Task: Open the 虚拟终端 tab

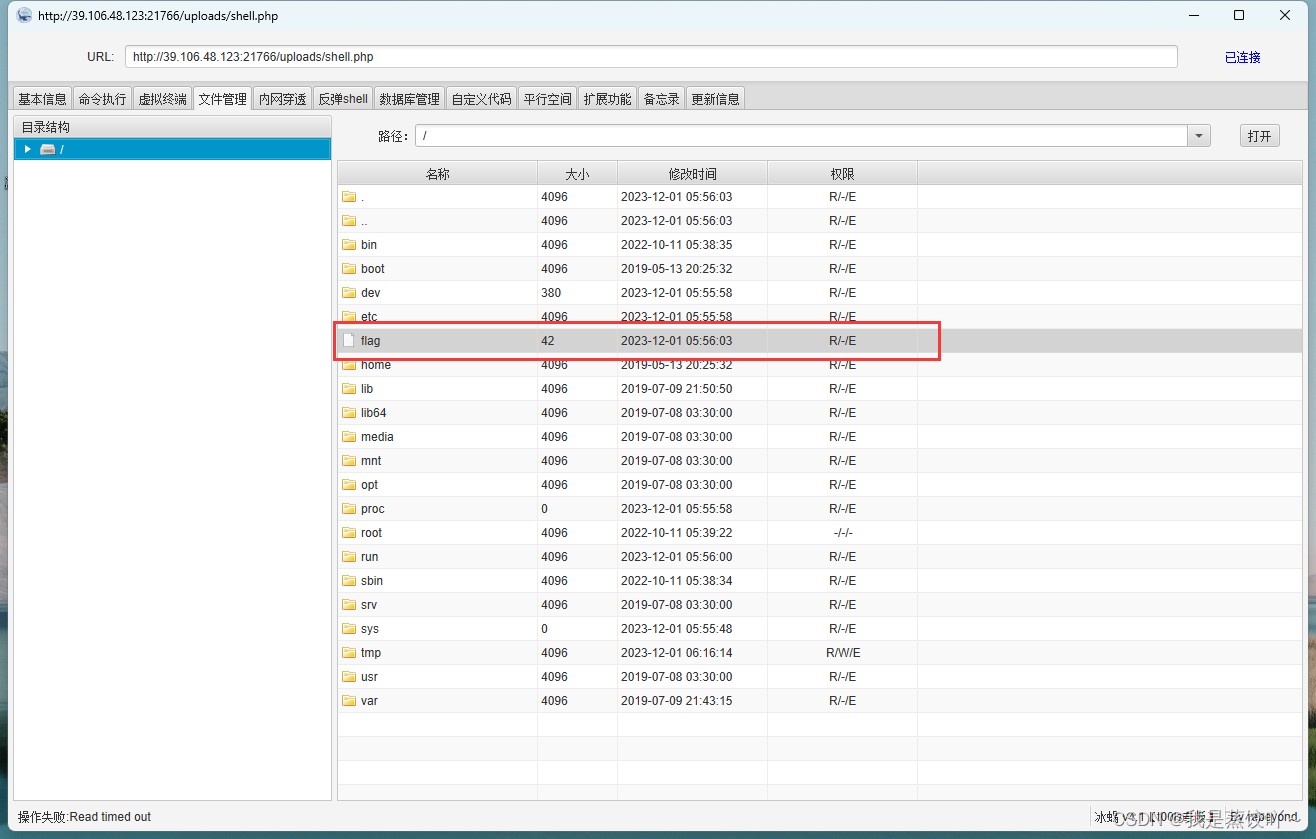Action: (162, 99)
